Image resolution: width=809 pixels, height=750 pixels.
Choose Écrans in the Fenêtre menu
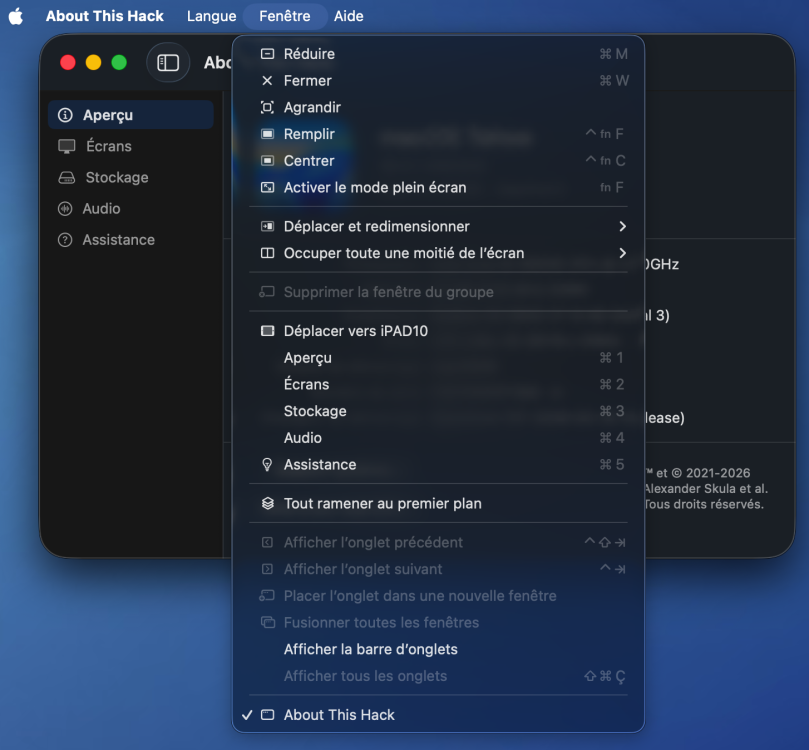(x=438, y=384)
